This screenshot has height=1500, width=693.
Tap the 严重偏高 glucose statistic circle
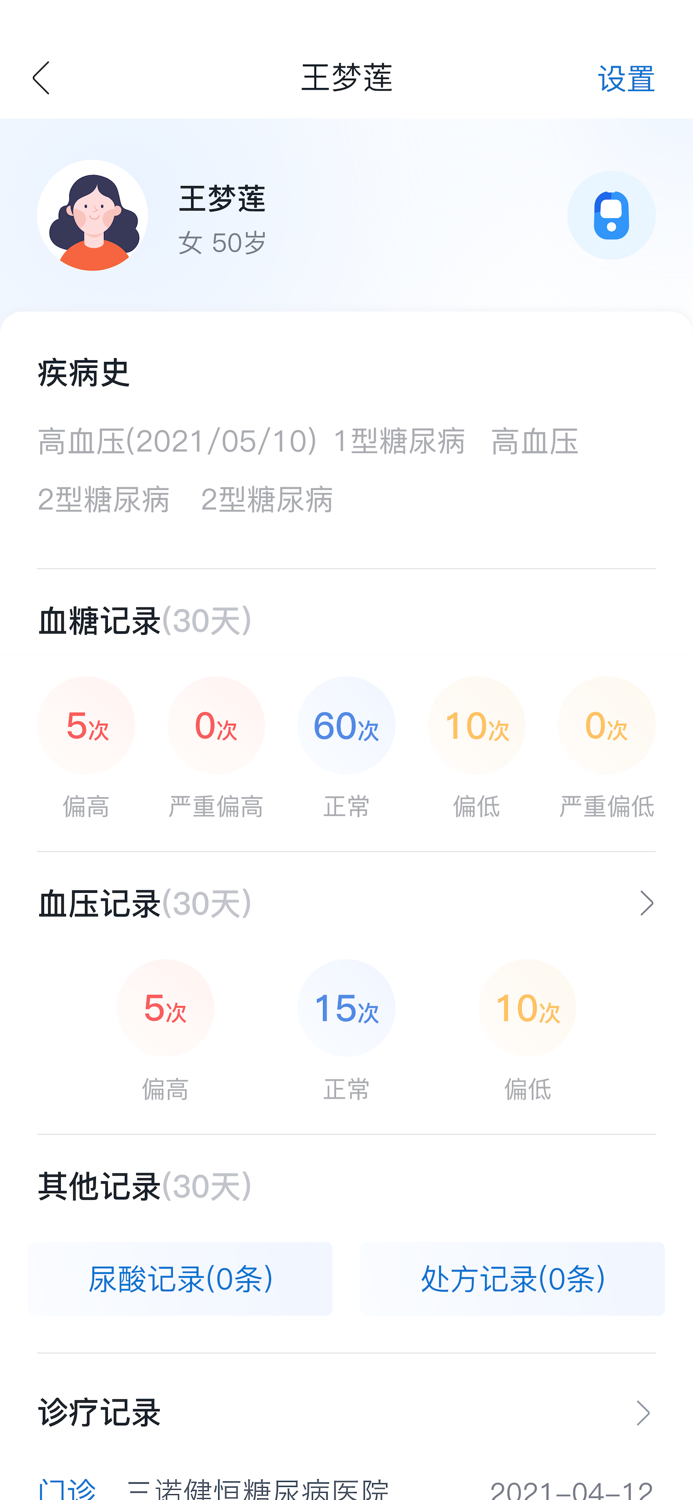click(216, 725)
